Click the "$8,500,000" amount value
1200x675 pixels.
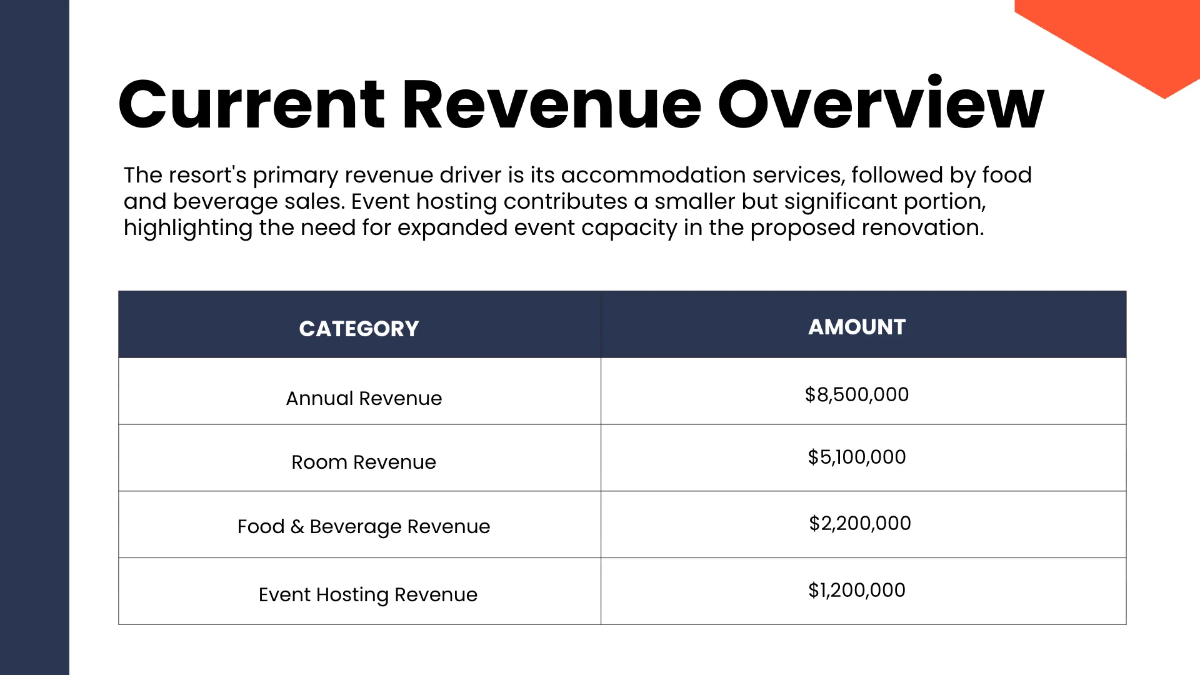click(857, 394)
